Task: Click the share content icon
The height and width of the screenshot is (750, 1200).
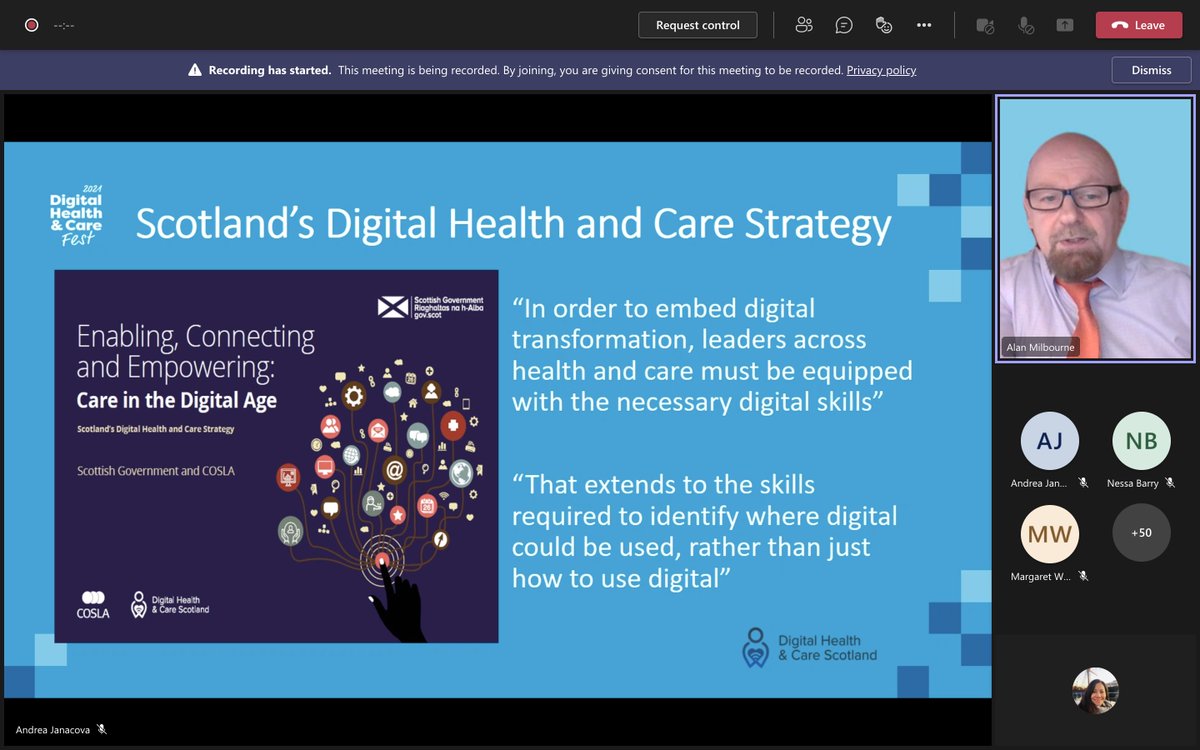Action: [x=1064, y=26]
